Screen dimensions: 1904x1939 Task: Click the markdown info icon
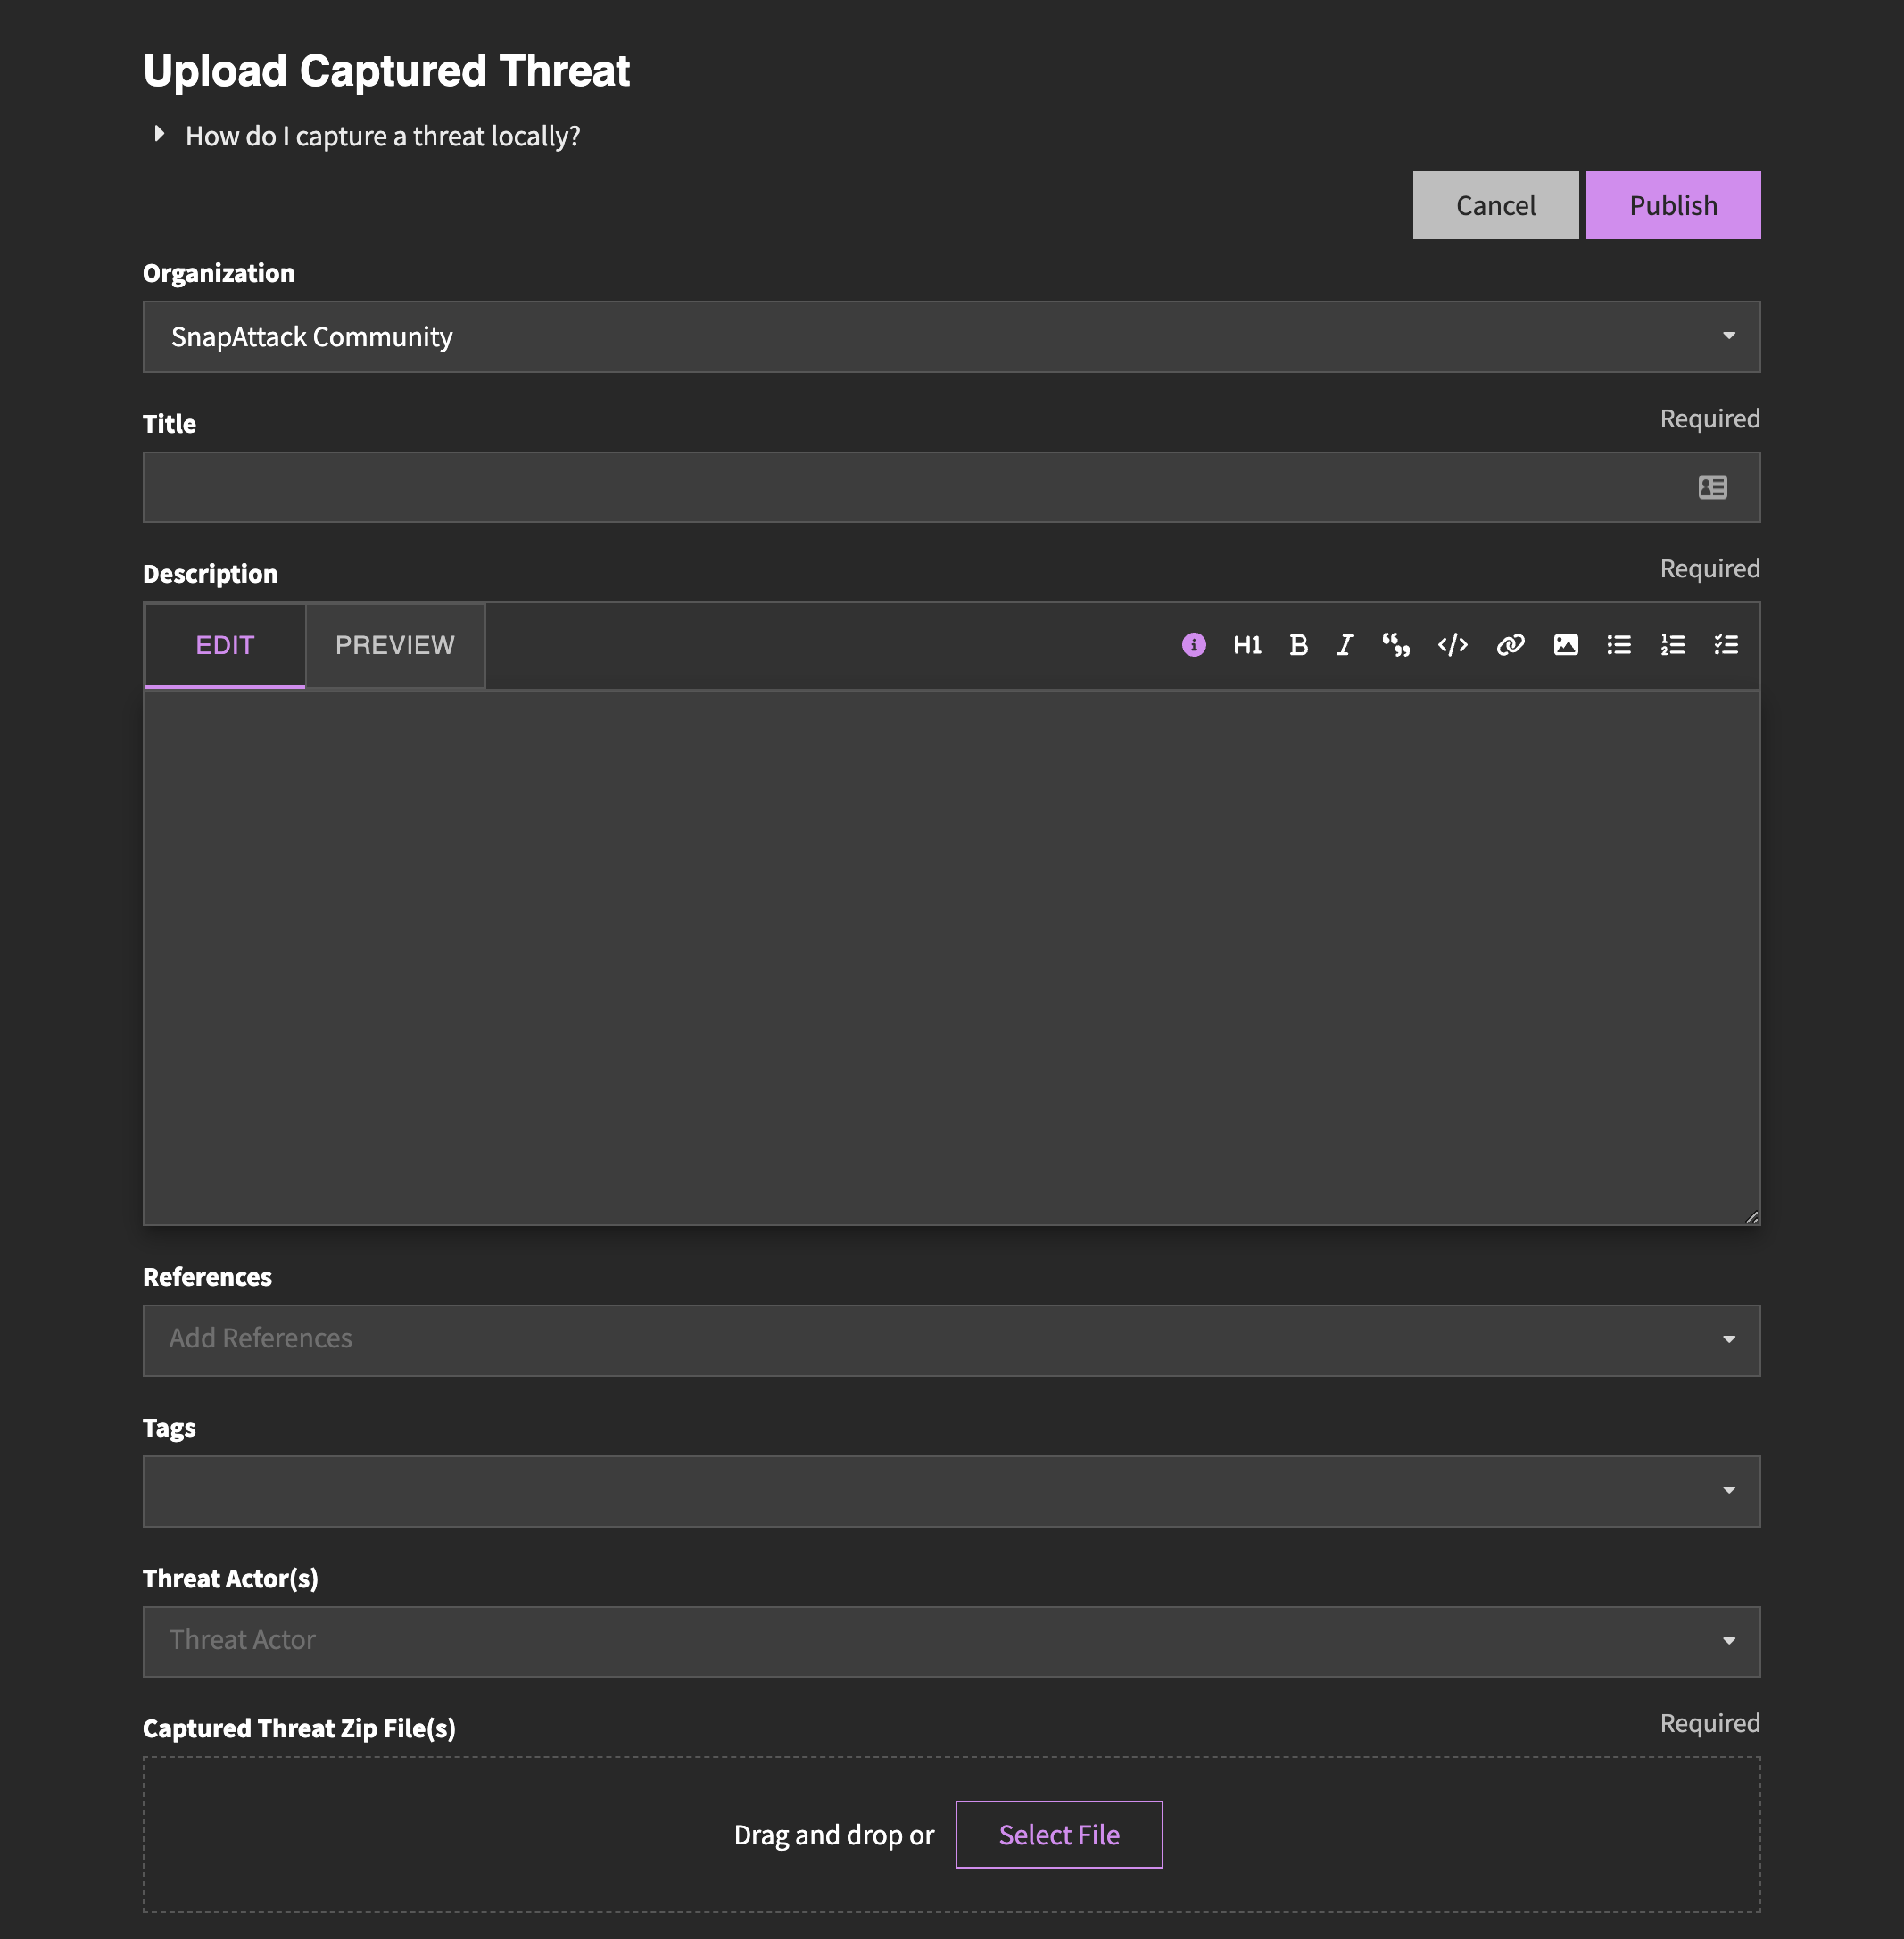pyautogui.click(x=1193, y=645)
